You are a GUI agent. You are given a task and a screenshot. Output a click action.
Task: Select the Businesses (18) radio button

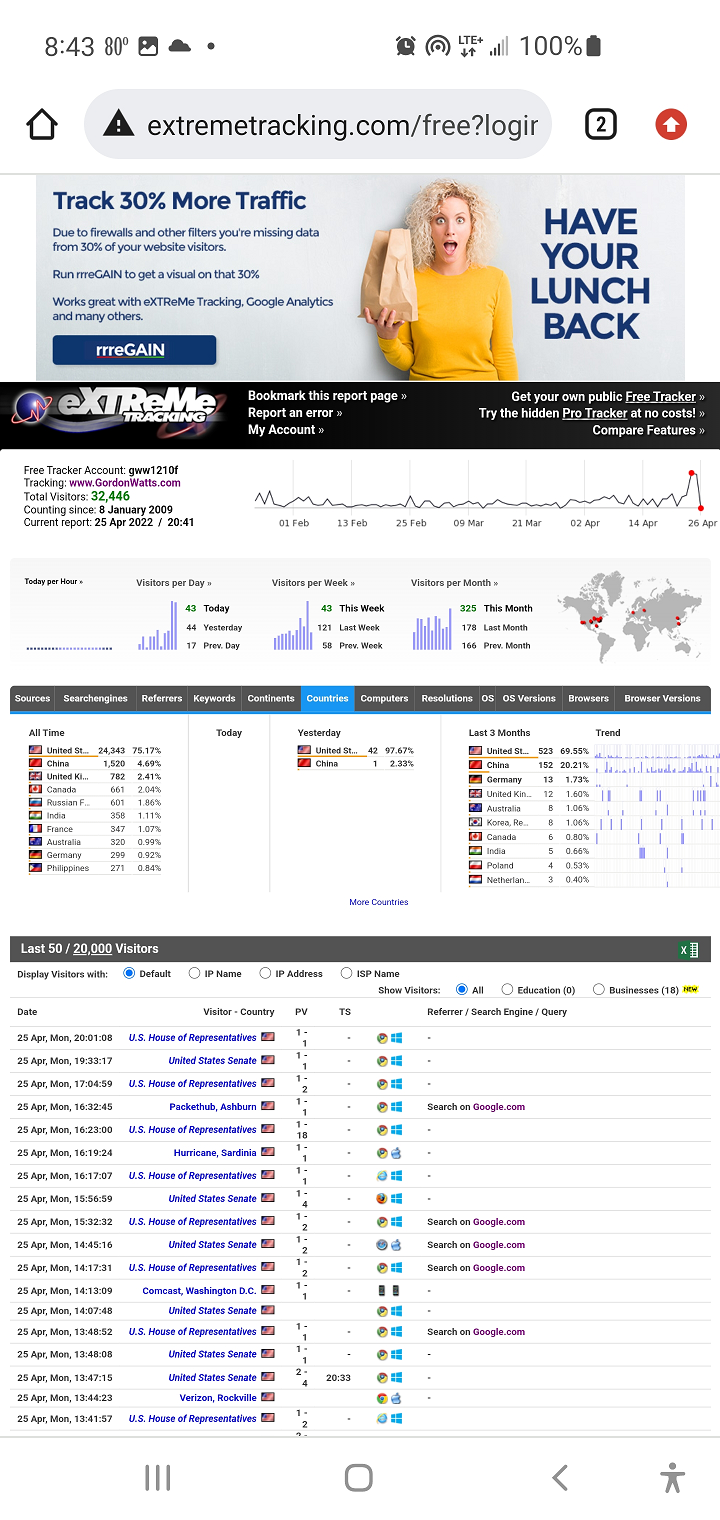pyautogui.click(x=598, y=989)
